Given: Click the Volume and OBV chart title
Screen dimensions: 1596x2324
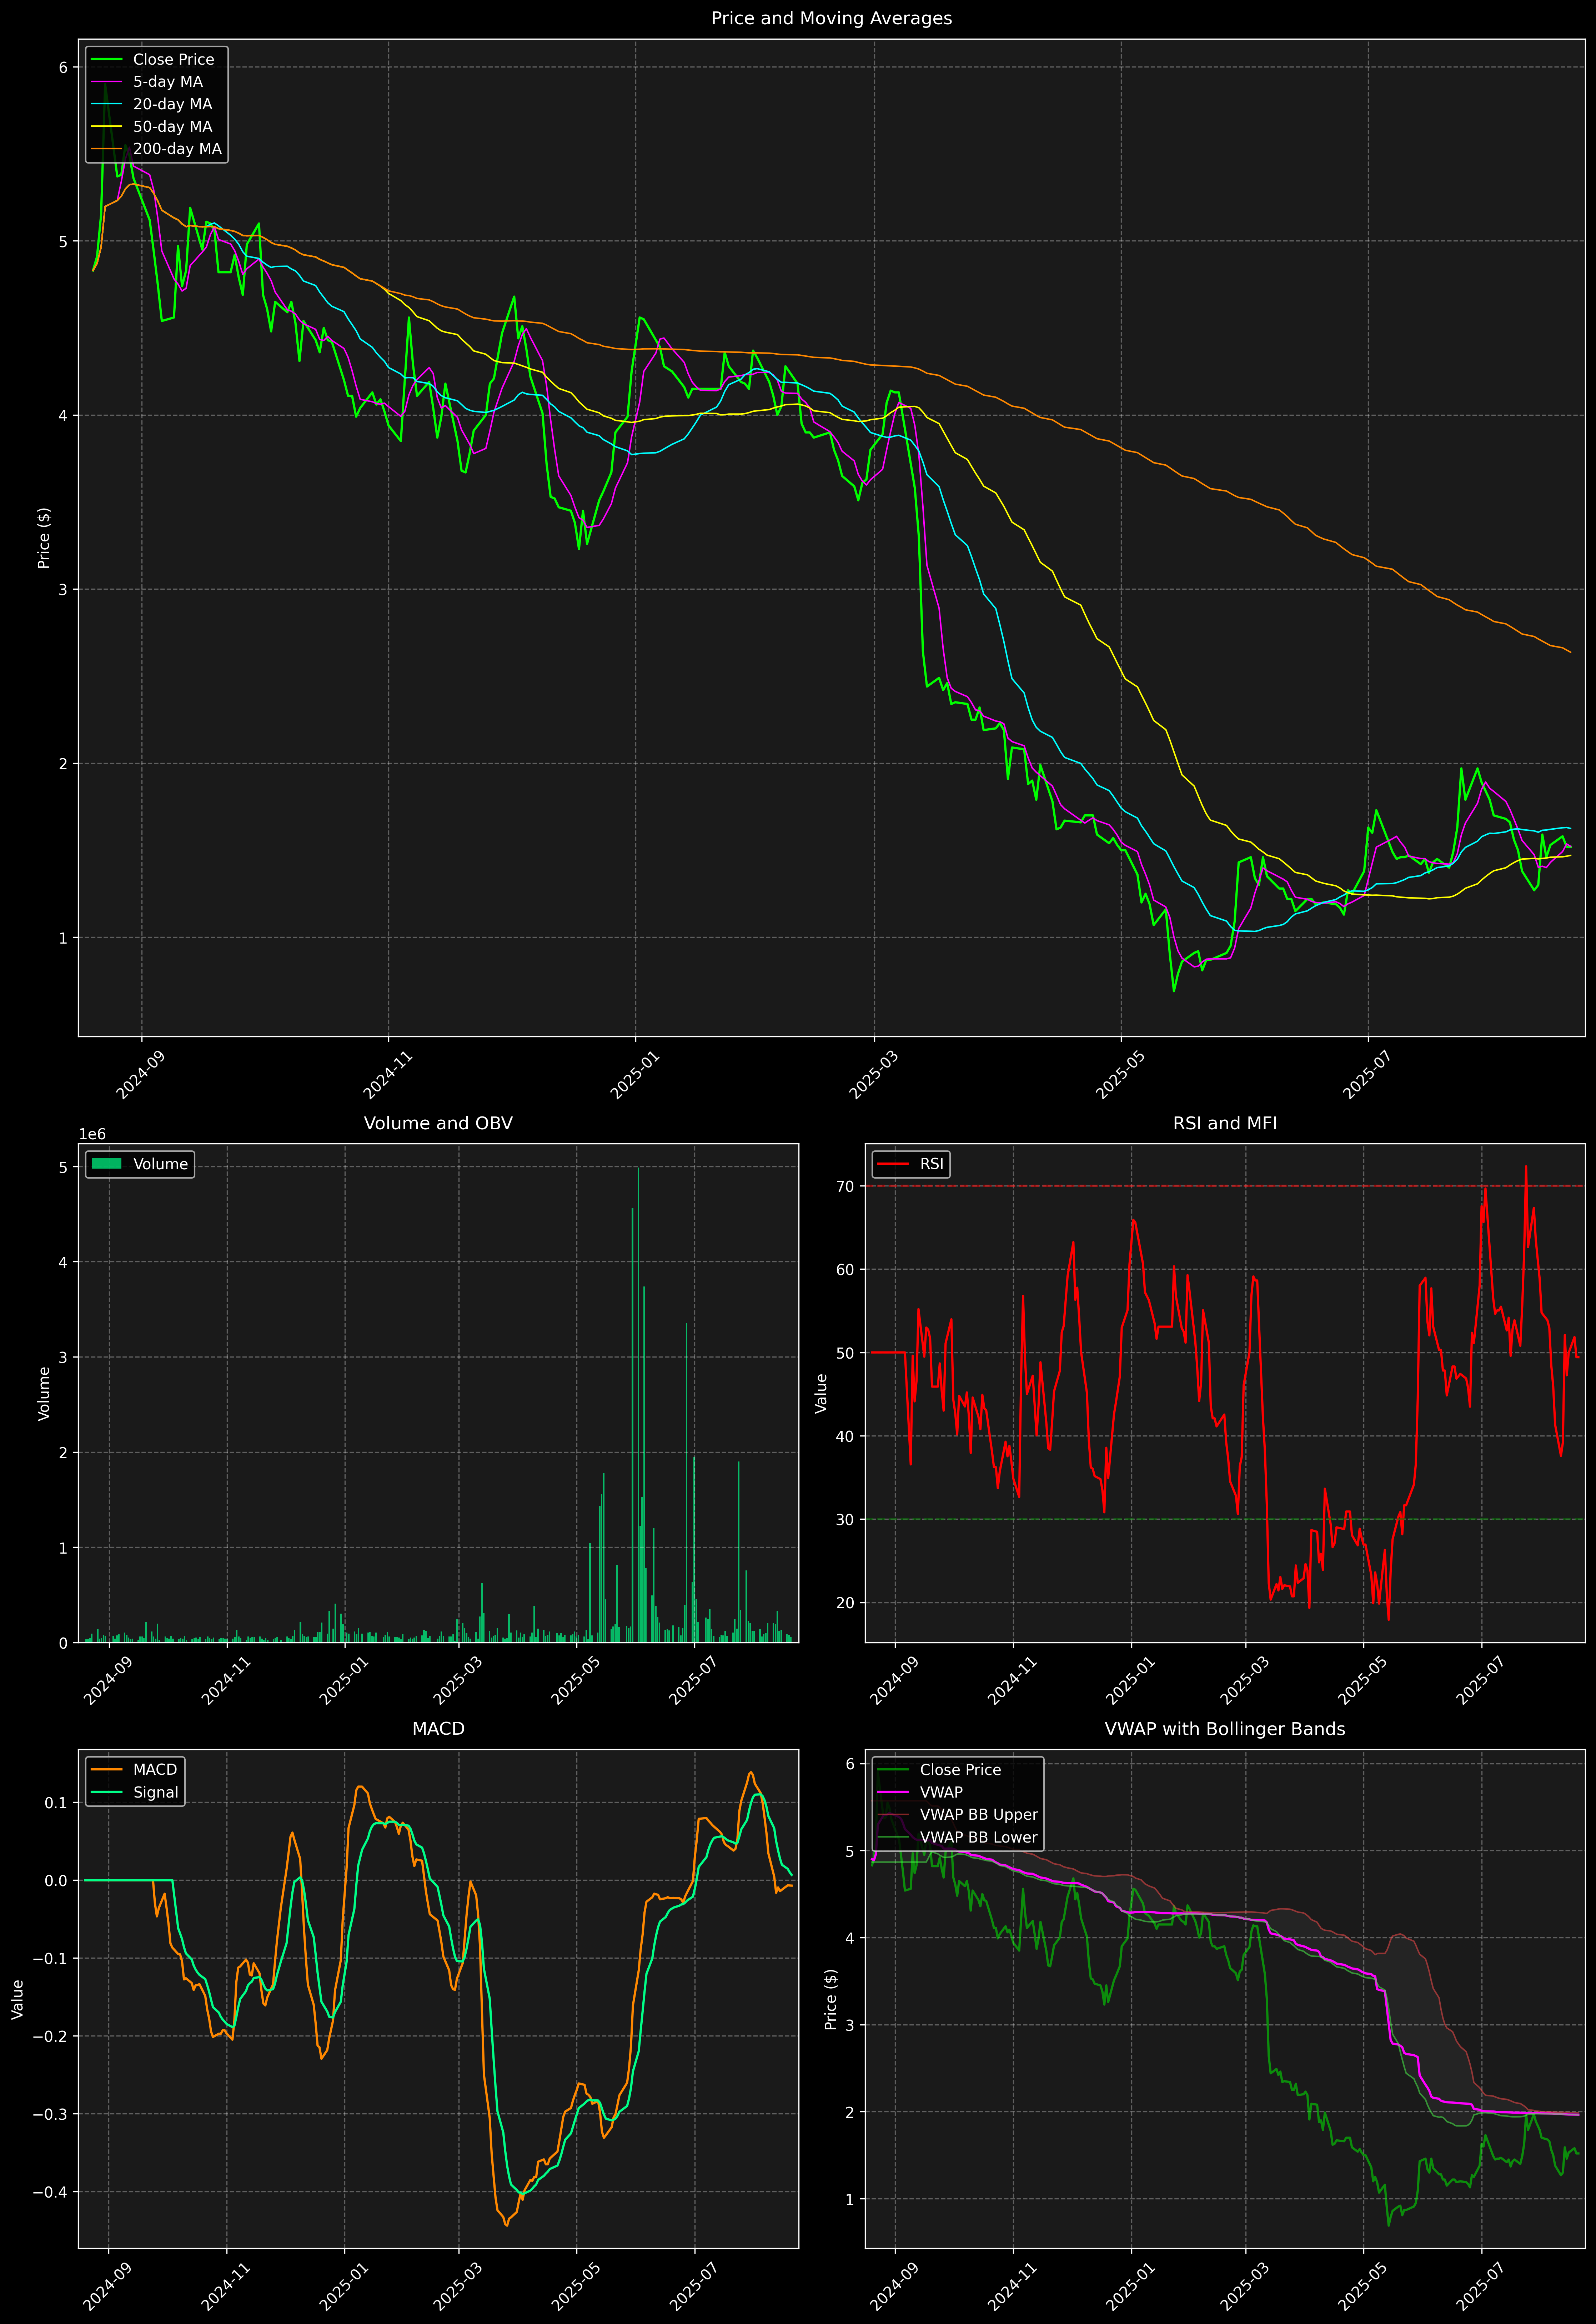Looking at the screenshot, I should coord(438,1123).
